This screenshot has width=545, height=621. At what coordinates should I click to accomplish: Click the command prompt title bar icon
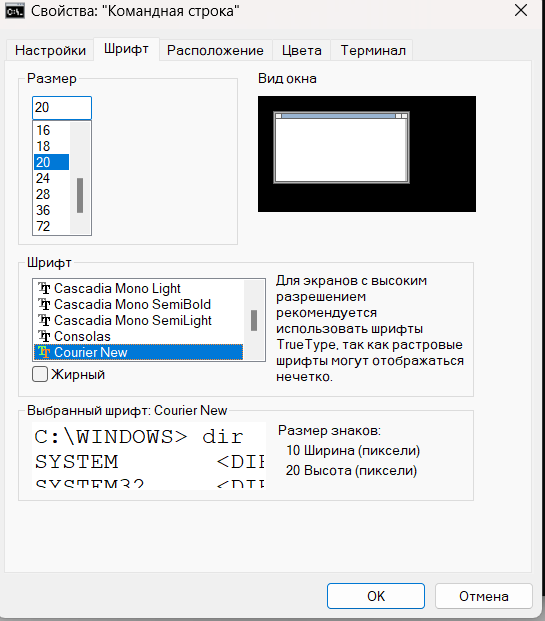(x=15, y=11)
